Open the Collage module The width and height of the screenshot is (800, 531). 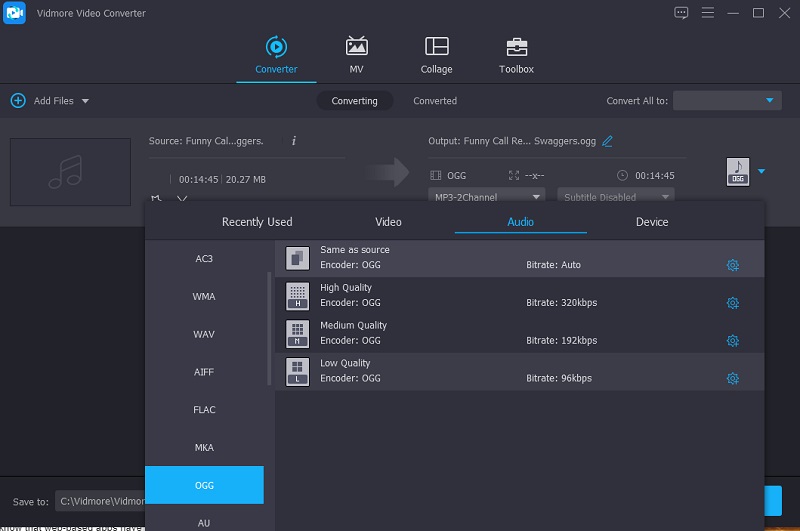(x=436, y=55)
